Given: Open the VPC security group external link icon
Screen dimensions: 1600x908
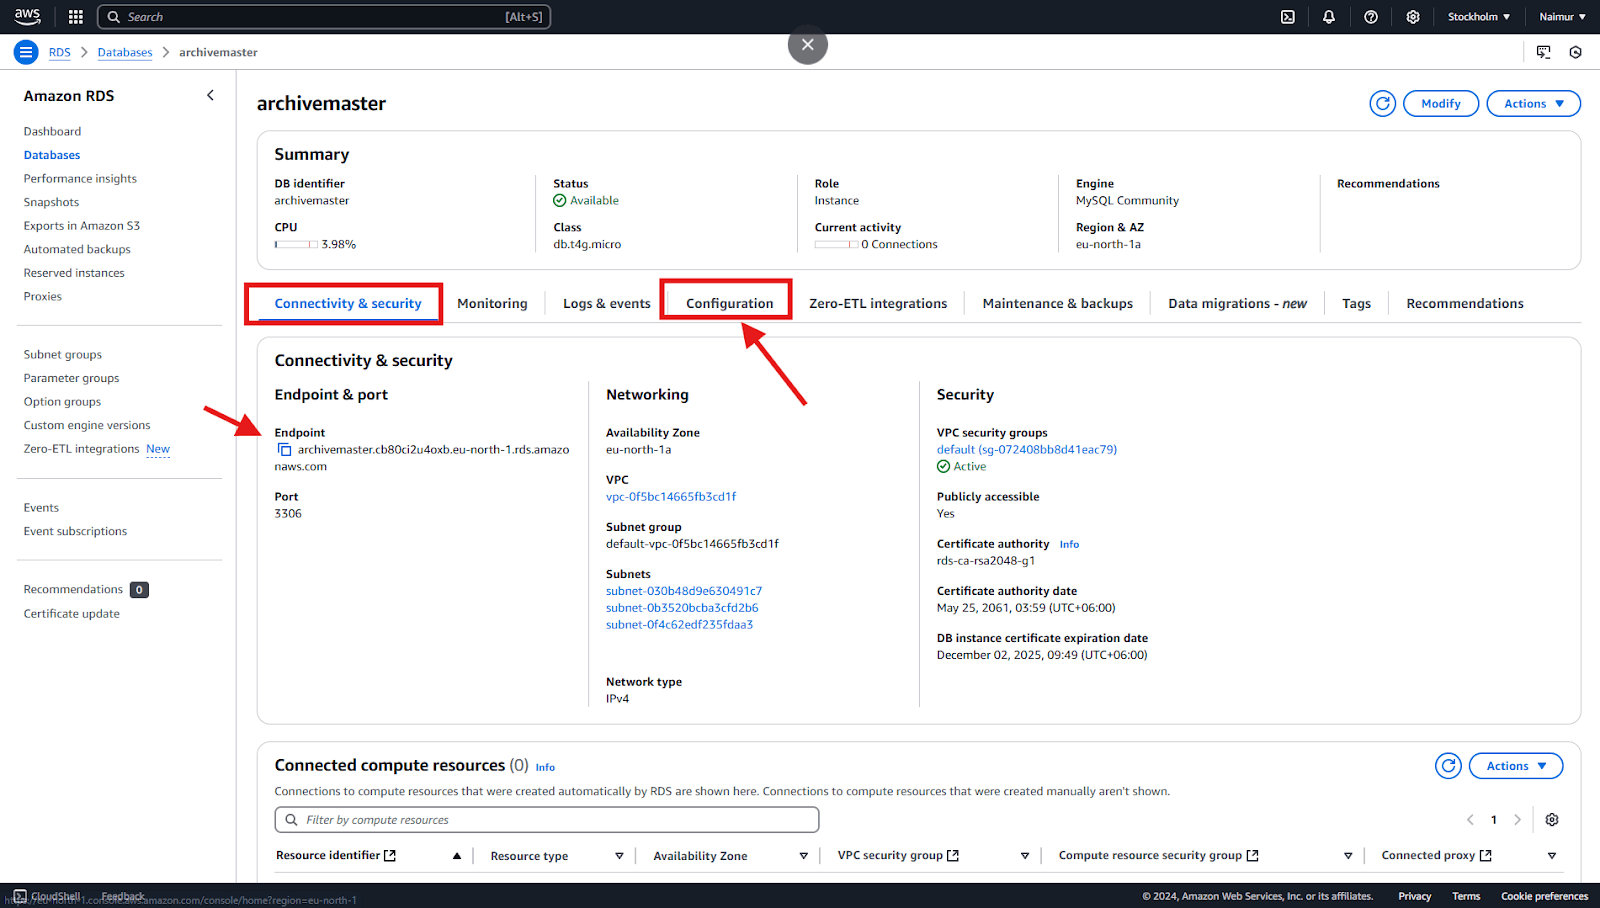Looking at the screenshot, I should pos(953,855).
